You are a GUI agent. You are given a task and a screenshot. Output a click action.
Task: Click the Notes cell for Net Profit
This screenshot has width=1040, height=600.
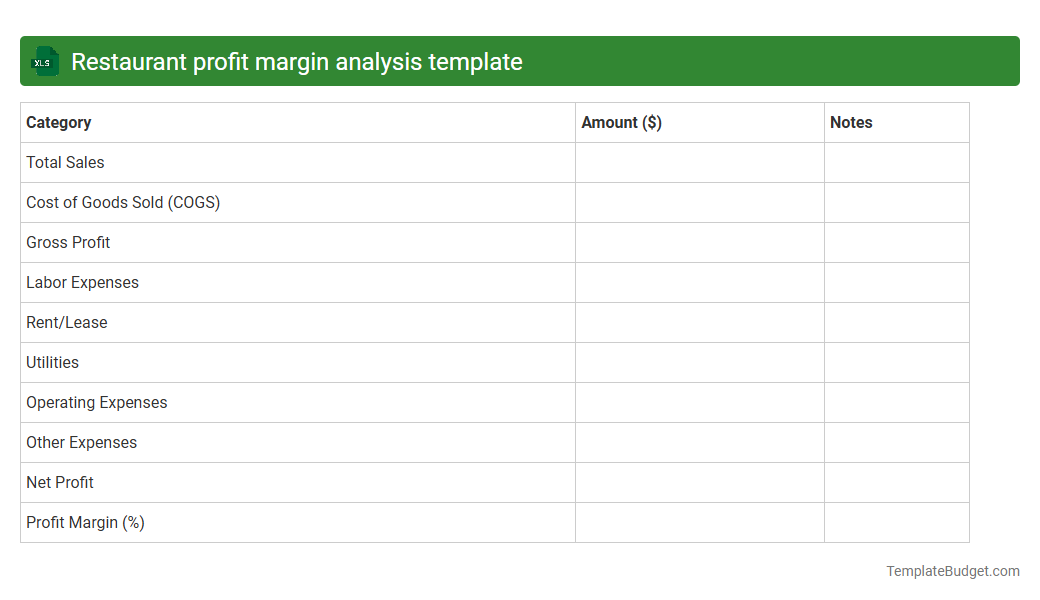pos(896,482)
